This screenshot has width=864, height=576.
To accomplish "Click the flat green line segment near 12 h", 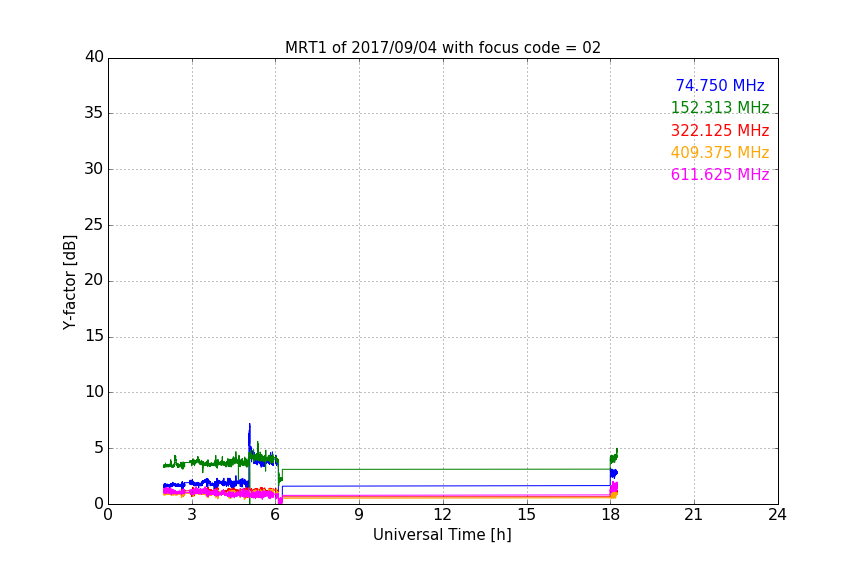I will click(444, 470).
